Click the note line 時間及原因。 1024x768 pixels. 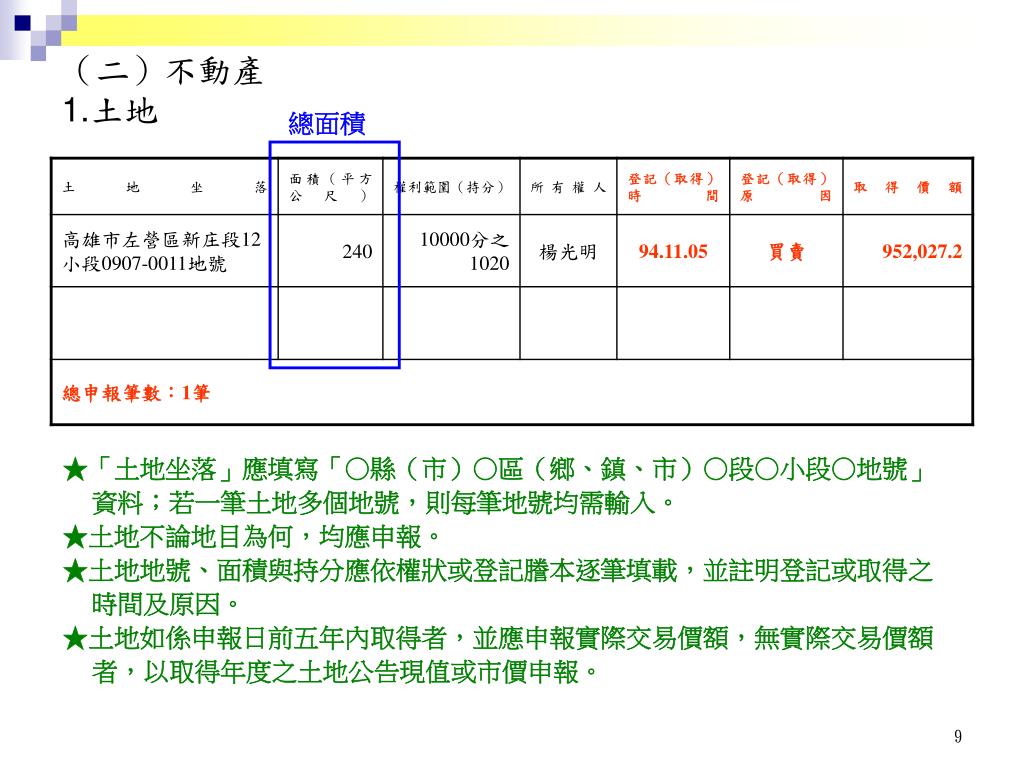pyautogui.click(x=166, y=605)
